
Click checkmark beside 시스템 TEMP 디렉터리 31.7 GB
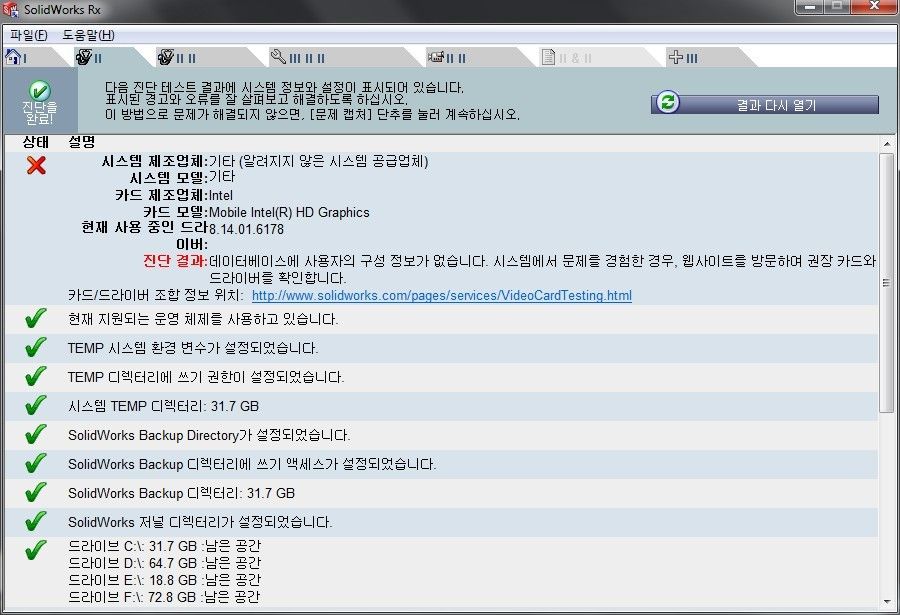[36, 405]
